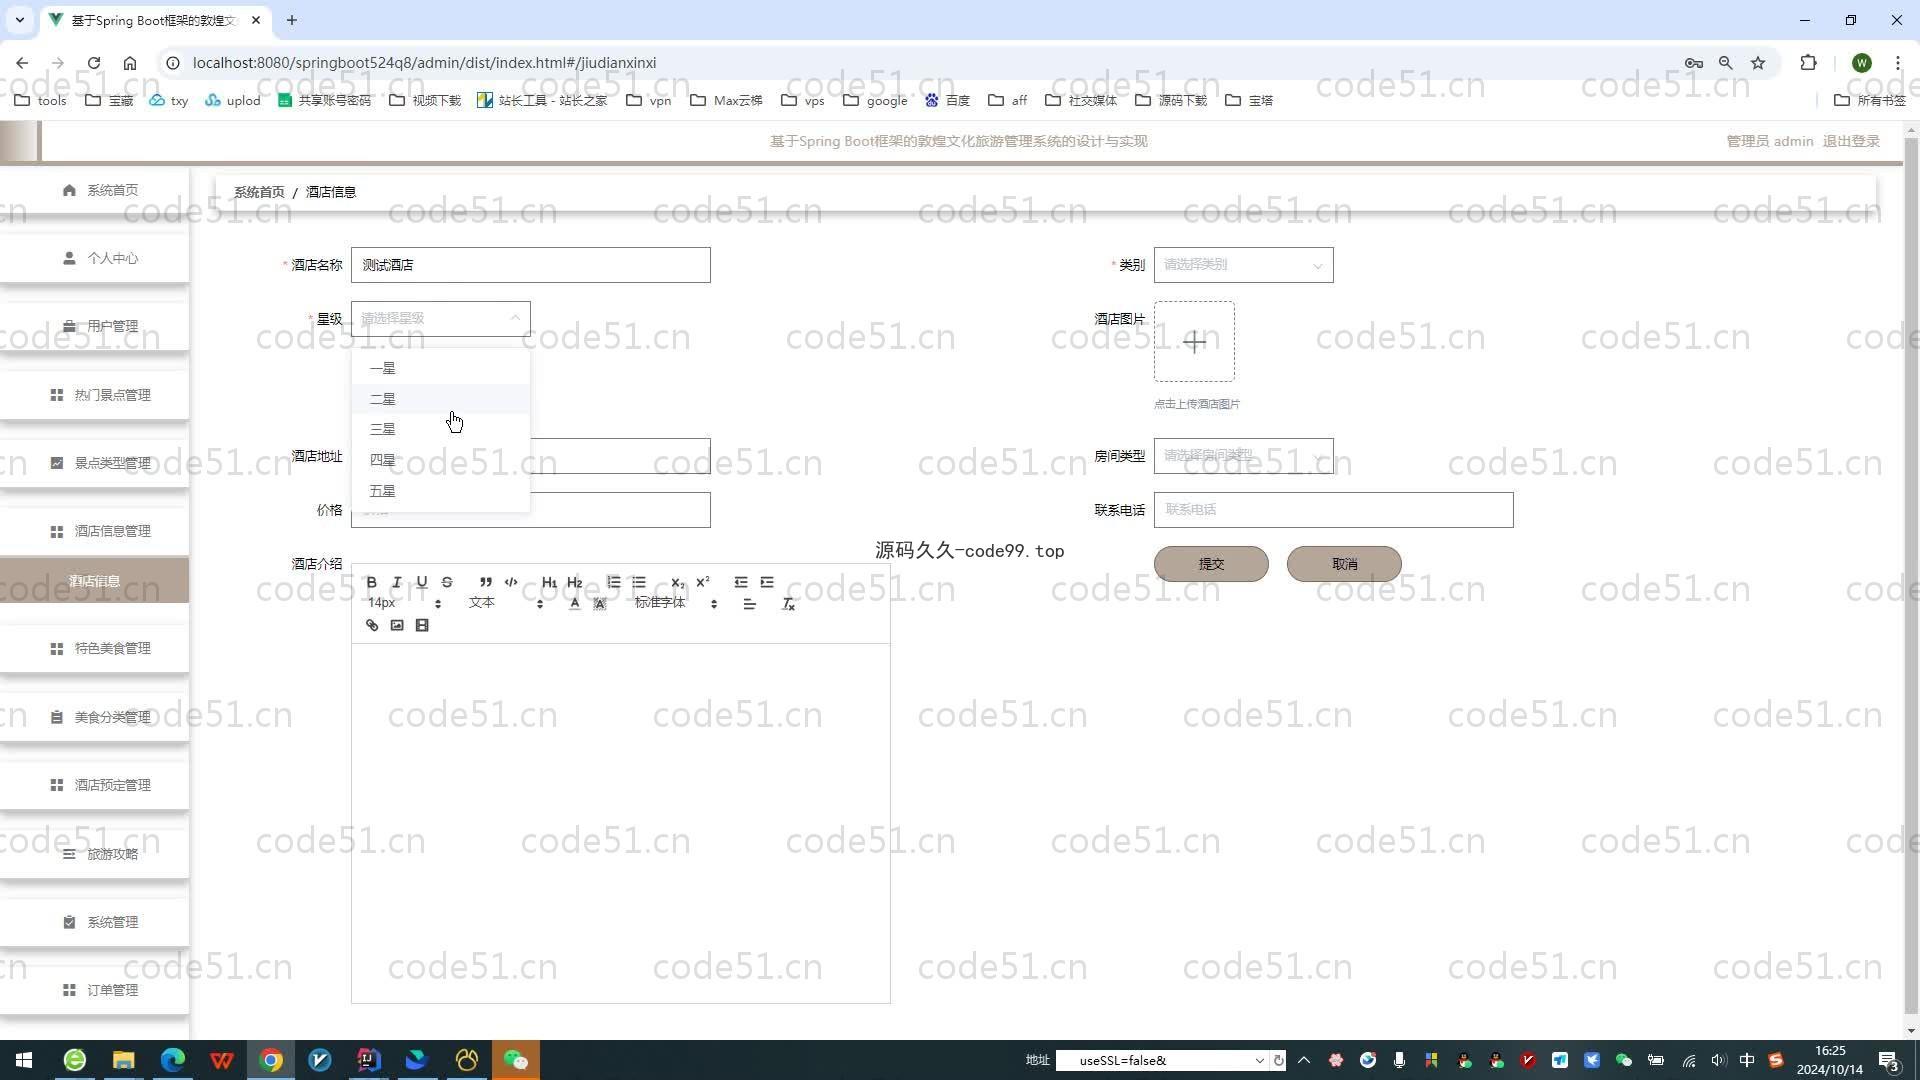Screen dimensions: 1920x1080
Task: Clear text formatting in editor
Action: pyautogui.click(x=788, y=604)
